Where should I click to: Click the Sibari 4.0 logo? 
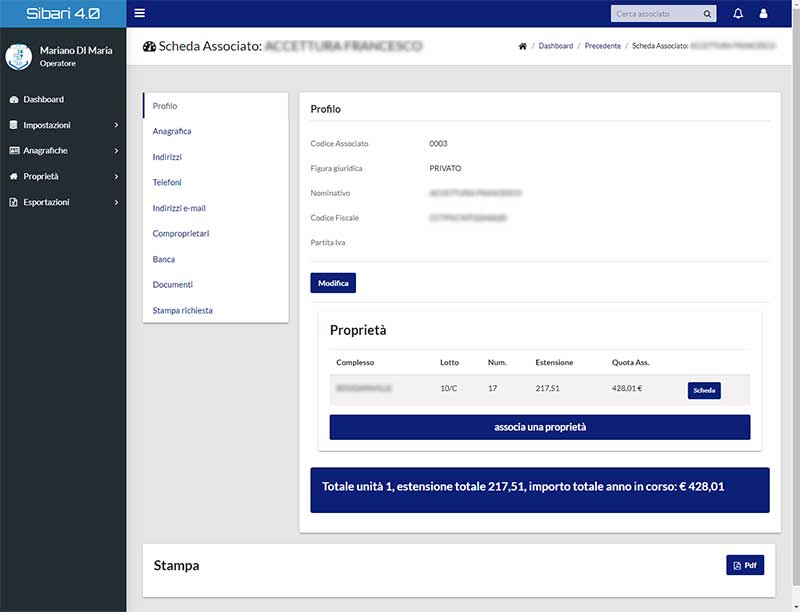(x=63, y=13)
